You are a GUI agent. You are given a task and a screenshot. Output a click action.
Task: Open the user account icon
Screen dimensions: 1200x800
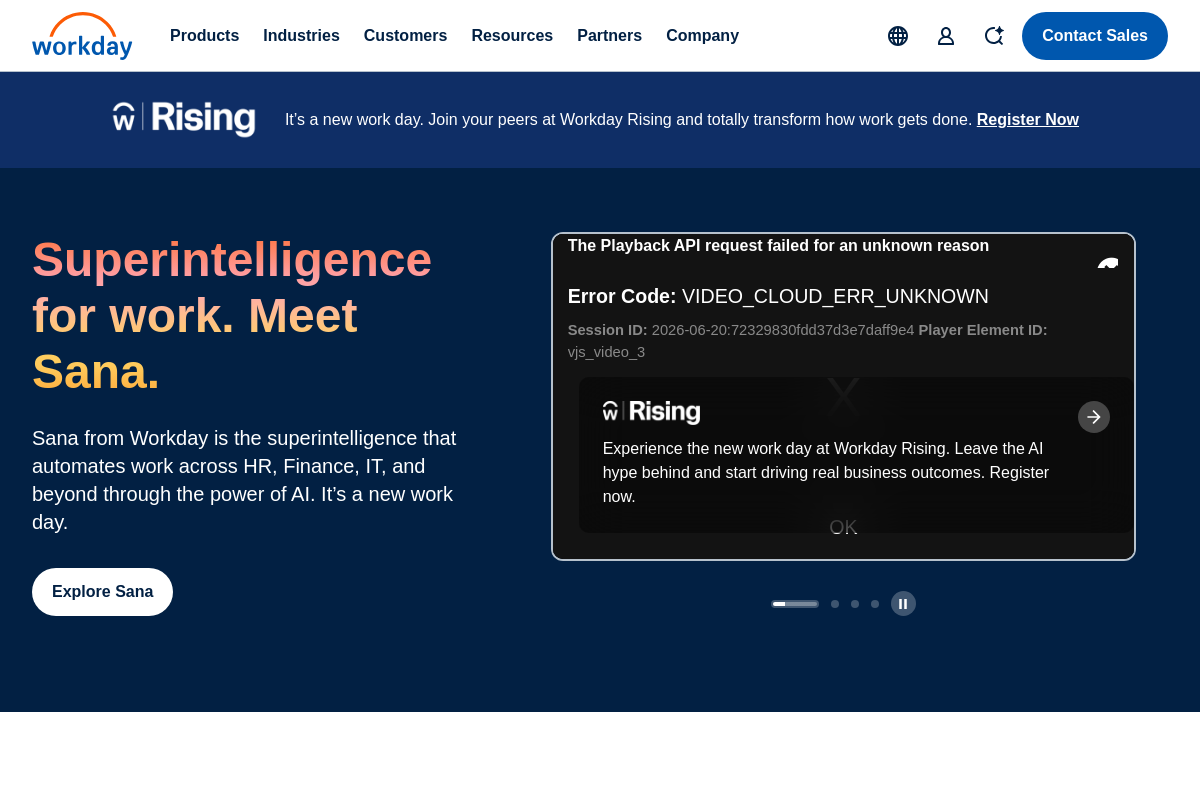coord(946,36)
